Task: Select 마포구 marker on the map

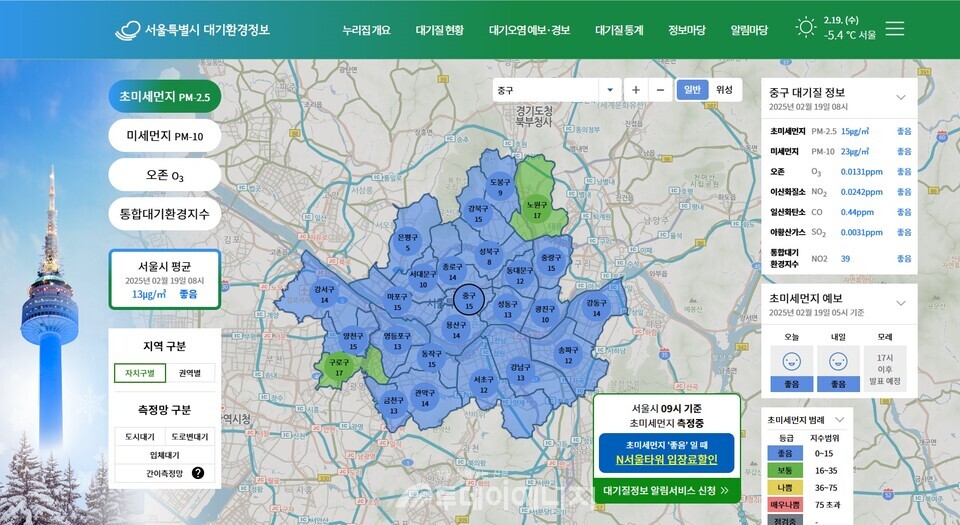Action: (x=397, y=302)
